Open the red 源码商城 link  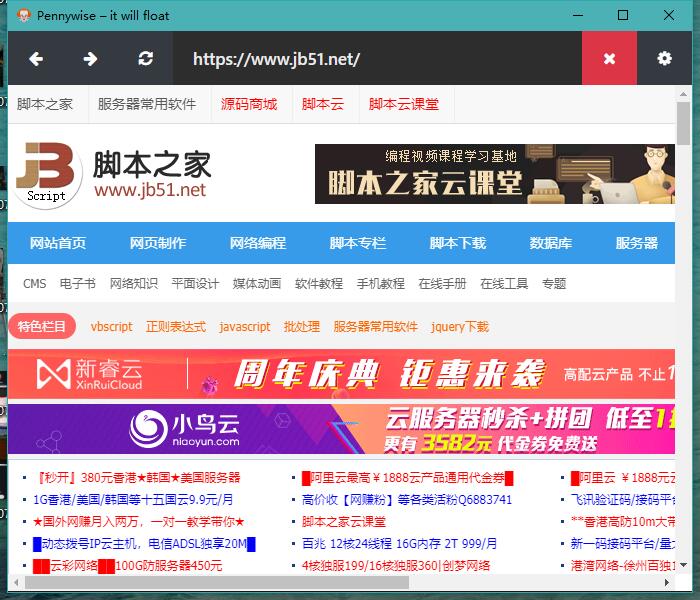pyautogui.click(x=249, y=104)
